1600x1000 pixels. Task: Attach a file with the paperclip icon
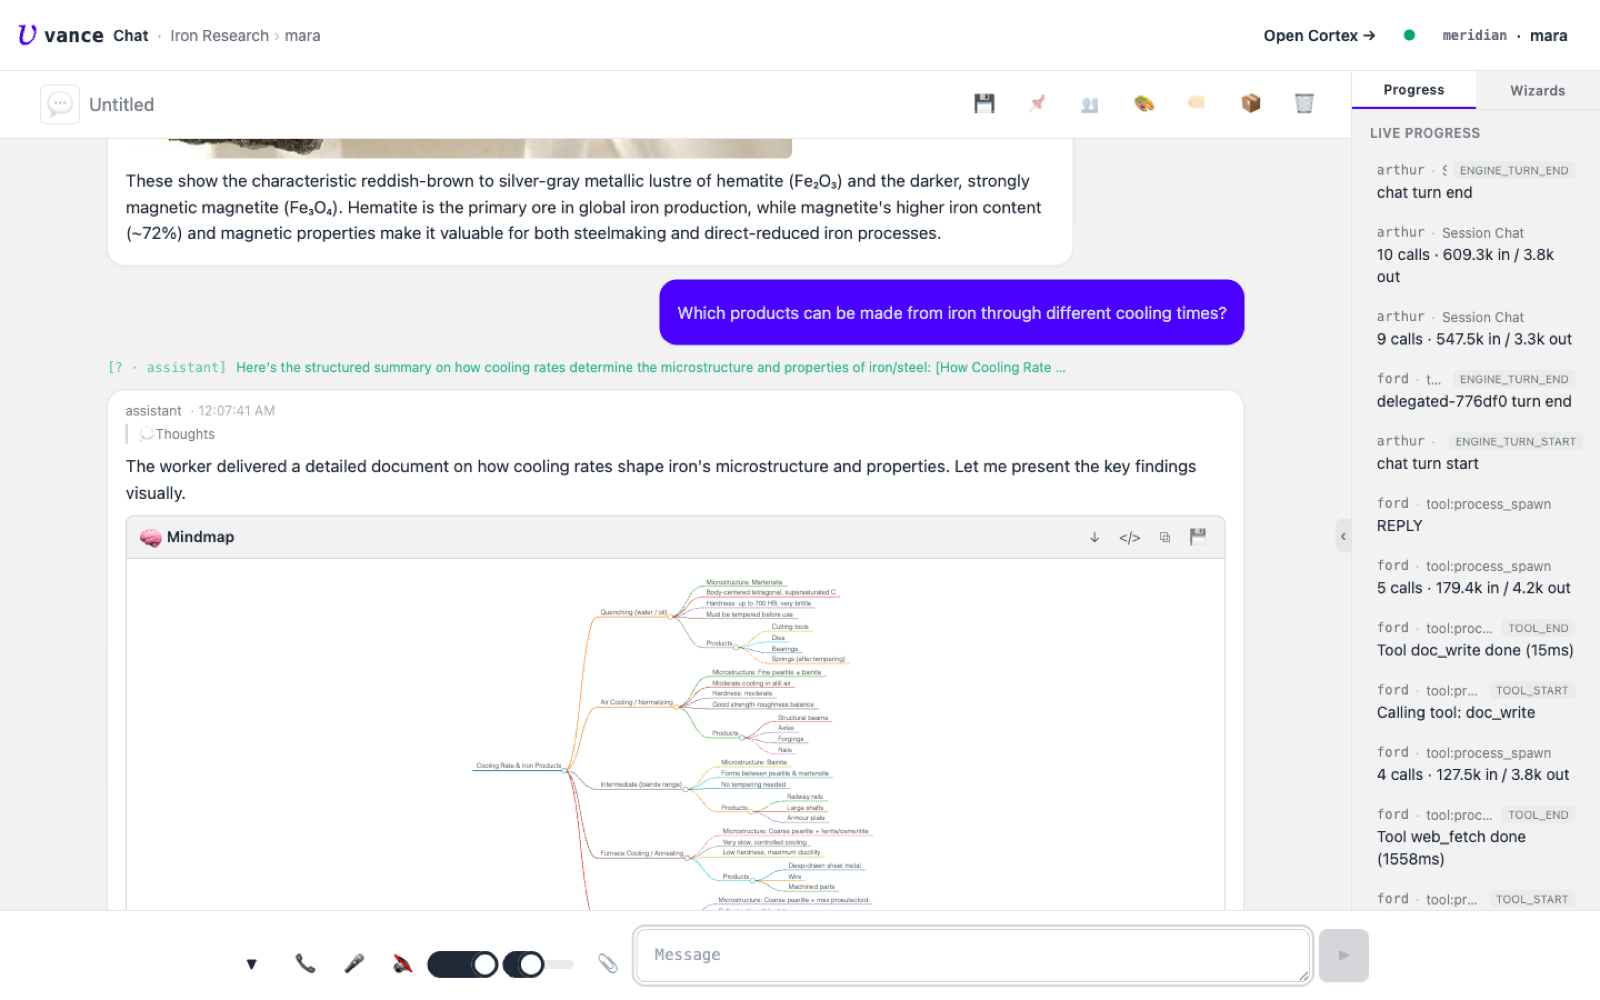(x=608, y=963)
